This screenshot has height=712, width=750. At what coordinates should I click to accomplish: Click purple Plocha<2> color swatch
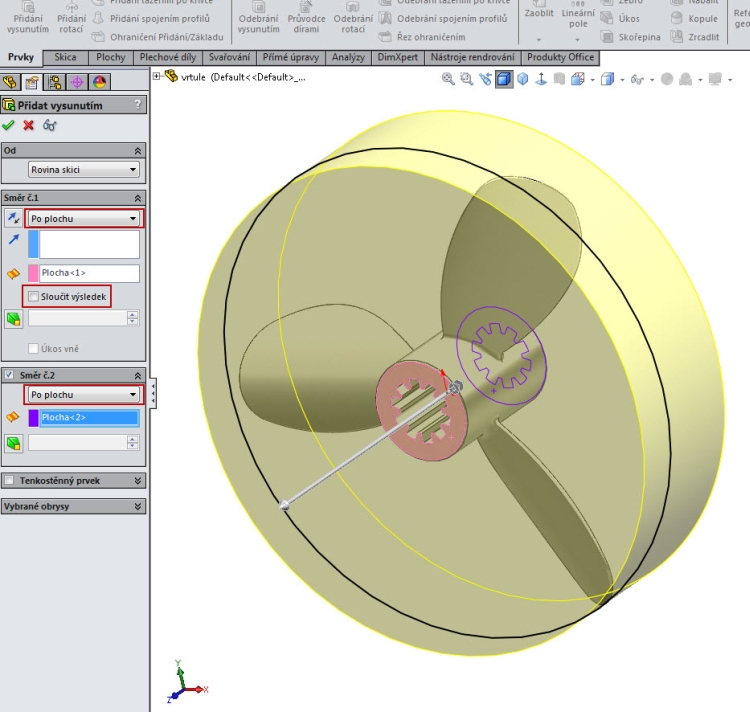(x=33, y=418)
